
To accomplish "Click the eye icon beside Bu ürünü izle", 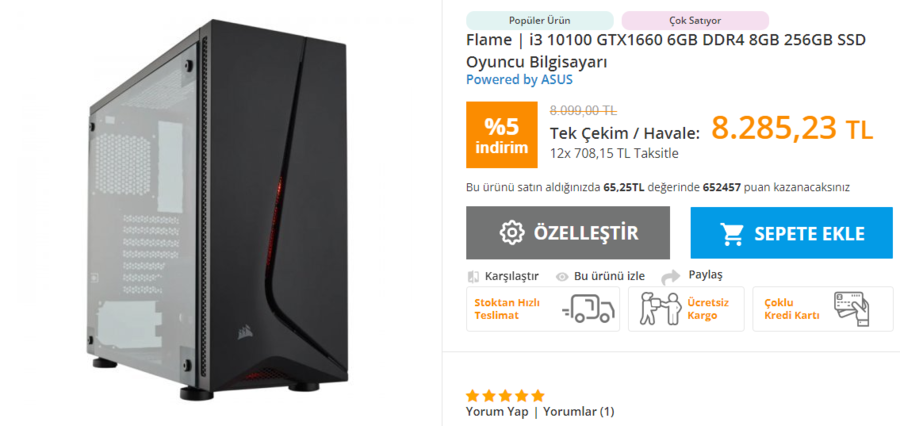I will [562, 277].
